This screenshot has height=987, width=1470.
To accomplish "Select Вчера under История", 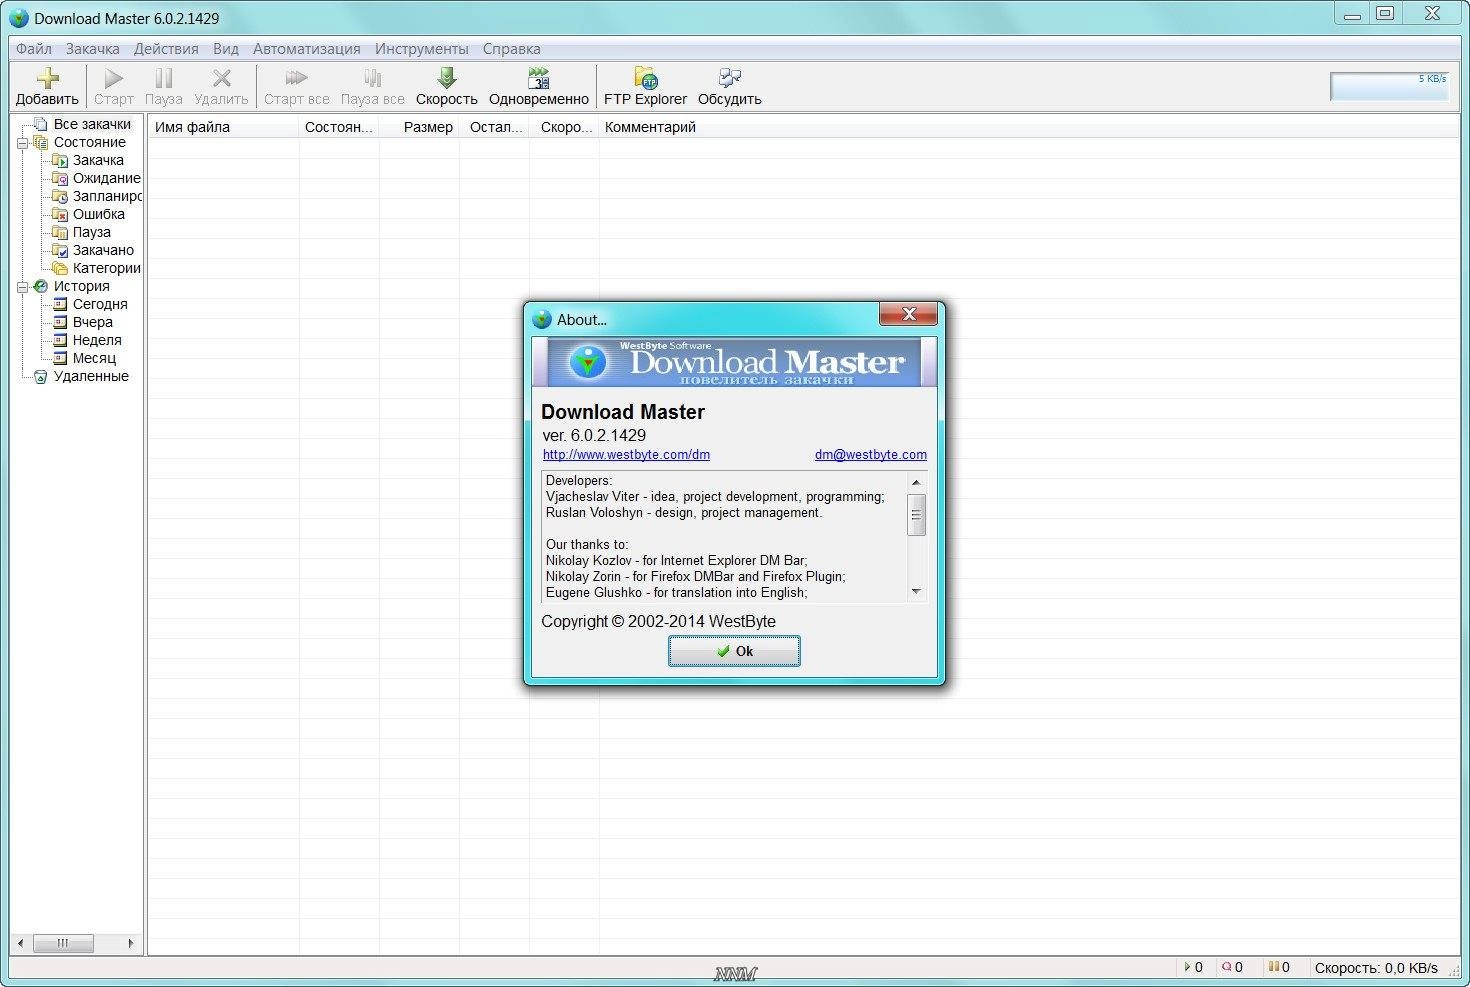I will (93, 322).
